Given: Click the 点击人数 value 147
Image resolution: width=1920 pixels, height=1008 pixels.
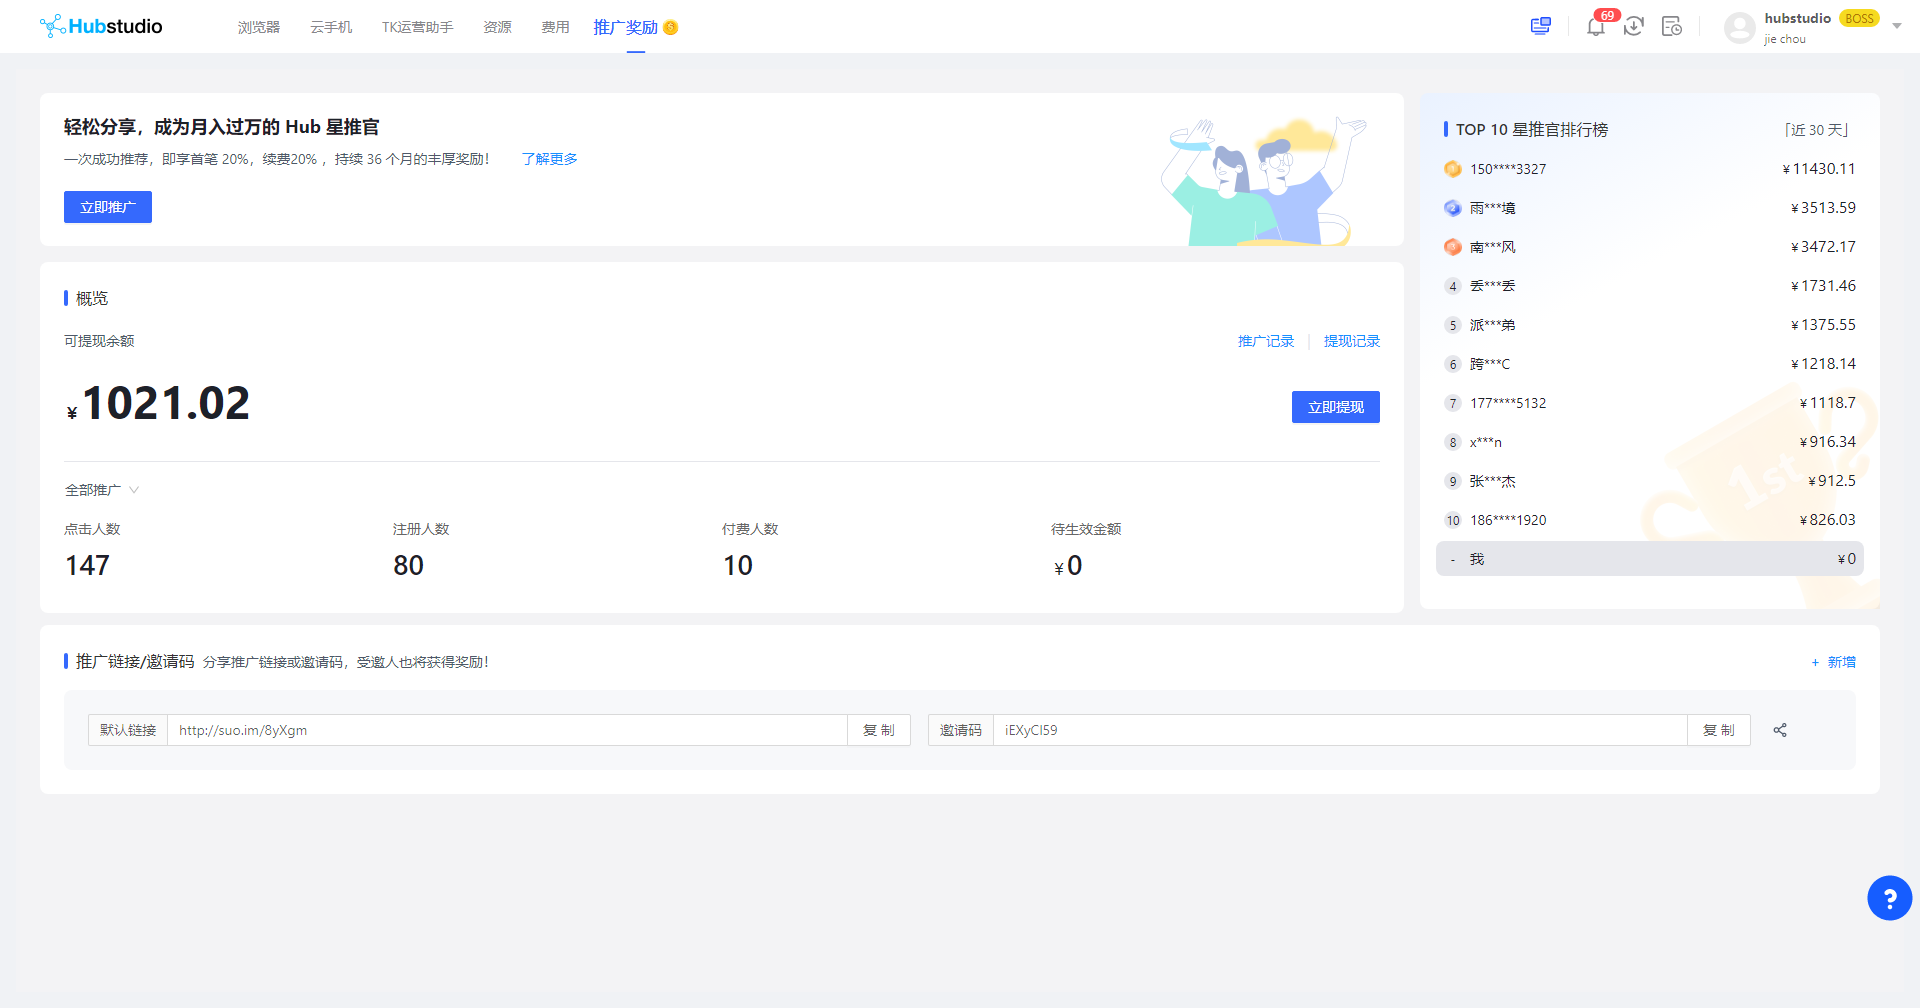Looking at the screenshot, I should (x=87, y=565).
